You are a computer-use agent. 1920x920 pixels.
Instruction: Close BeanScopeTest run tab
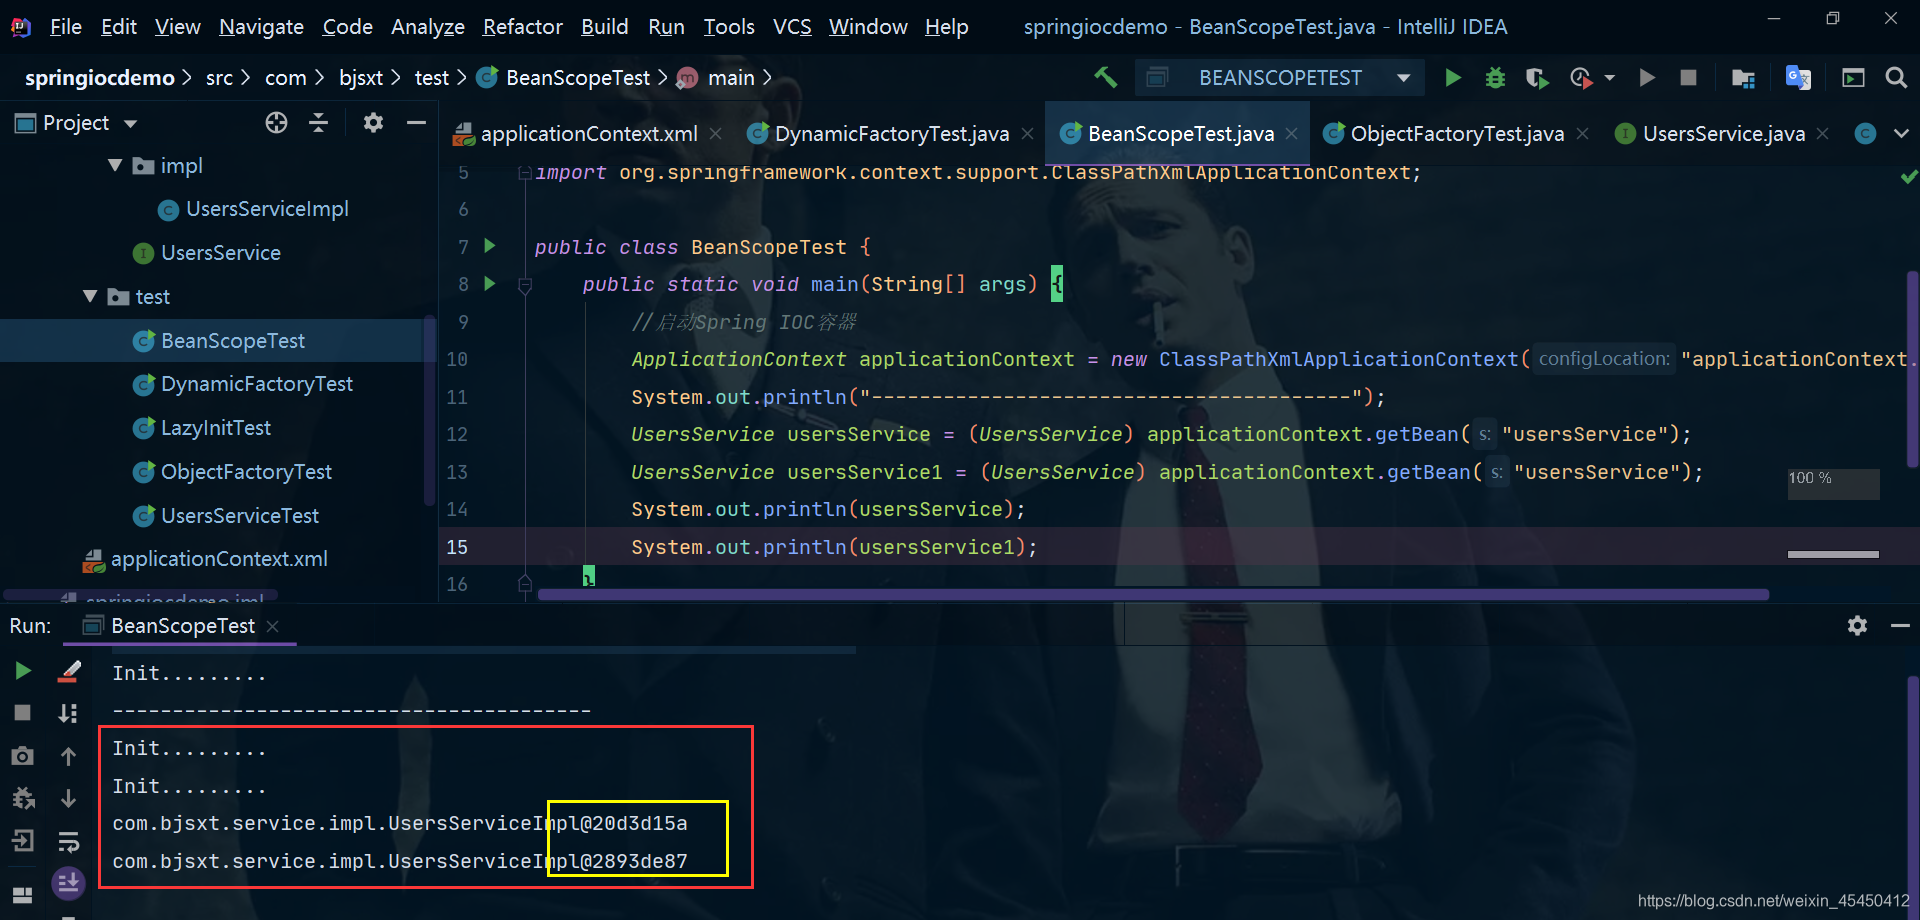pos(272,626)
